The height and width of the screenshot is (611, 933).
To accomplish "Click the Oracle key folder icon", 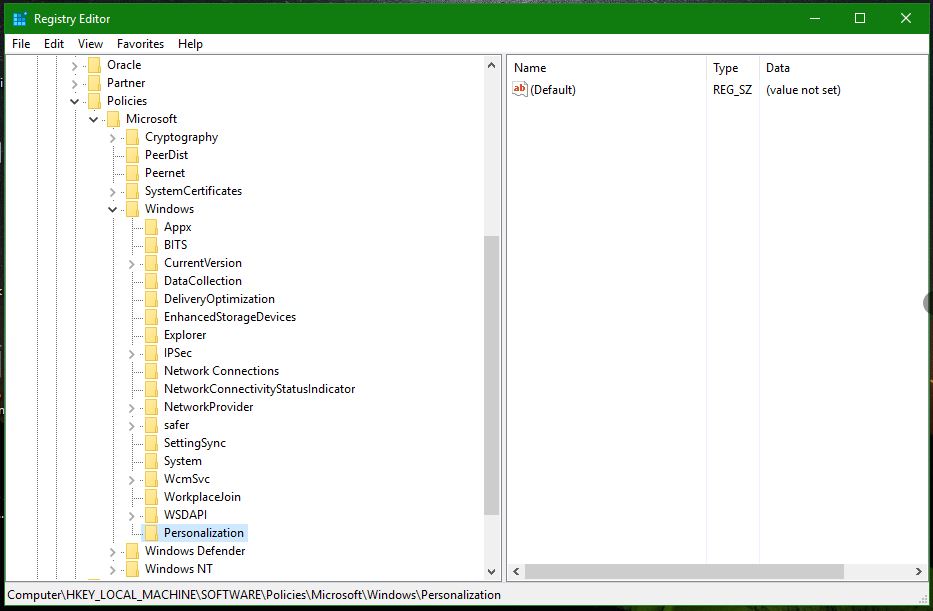I will click(x=94, y=65).
